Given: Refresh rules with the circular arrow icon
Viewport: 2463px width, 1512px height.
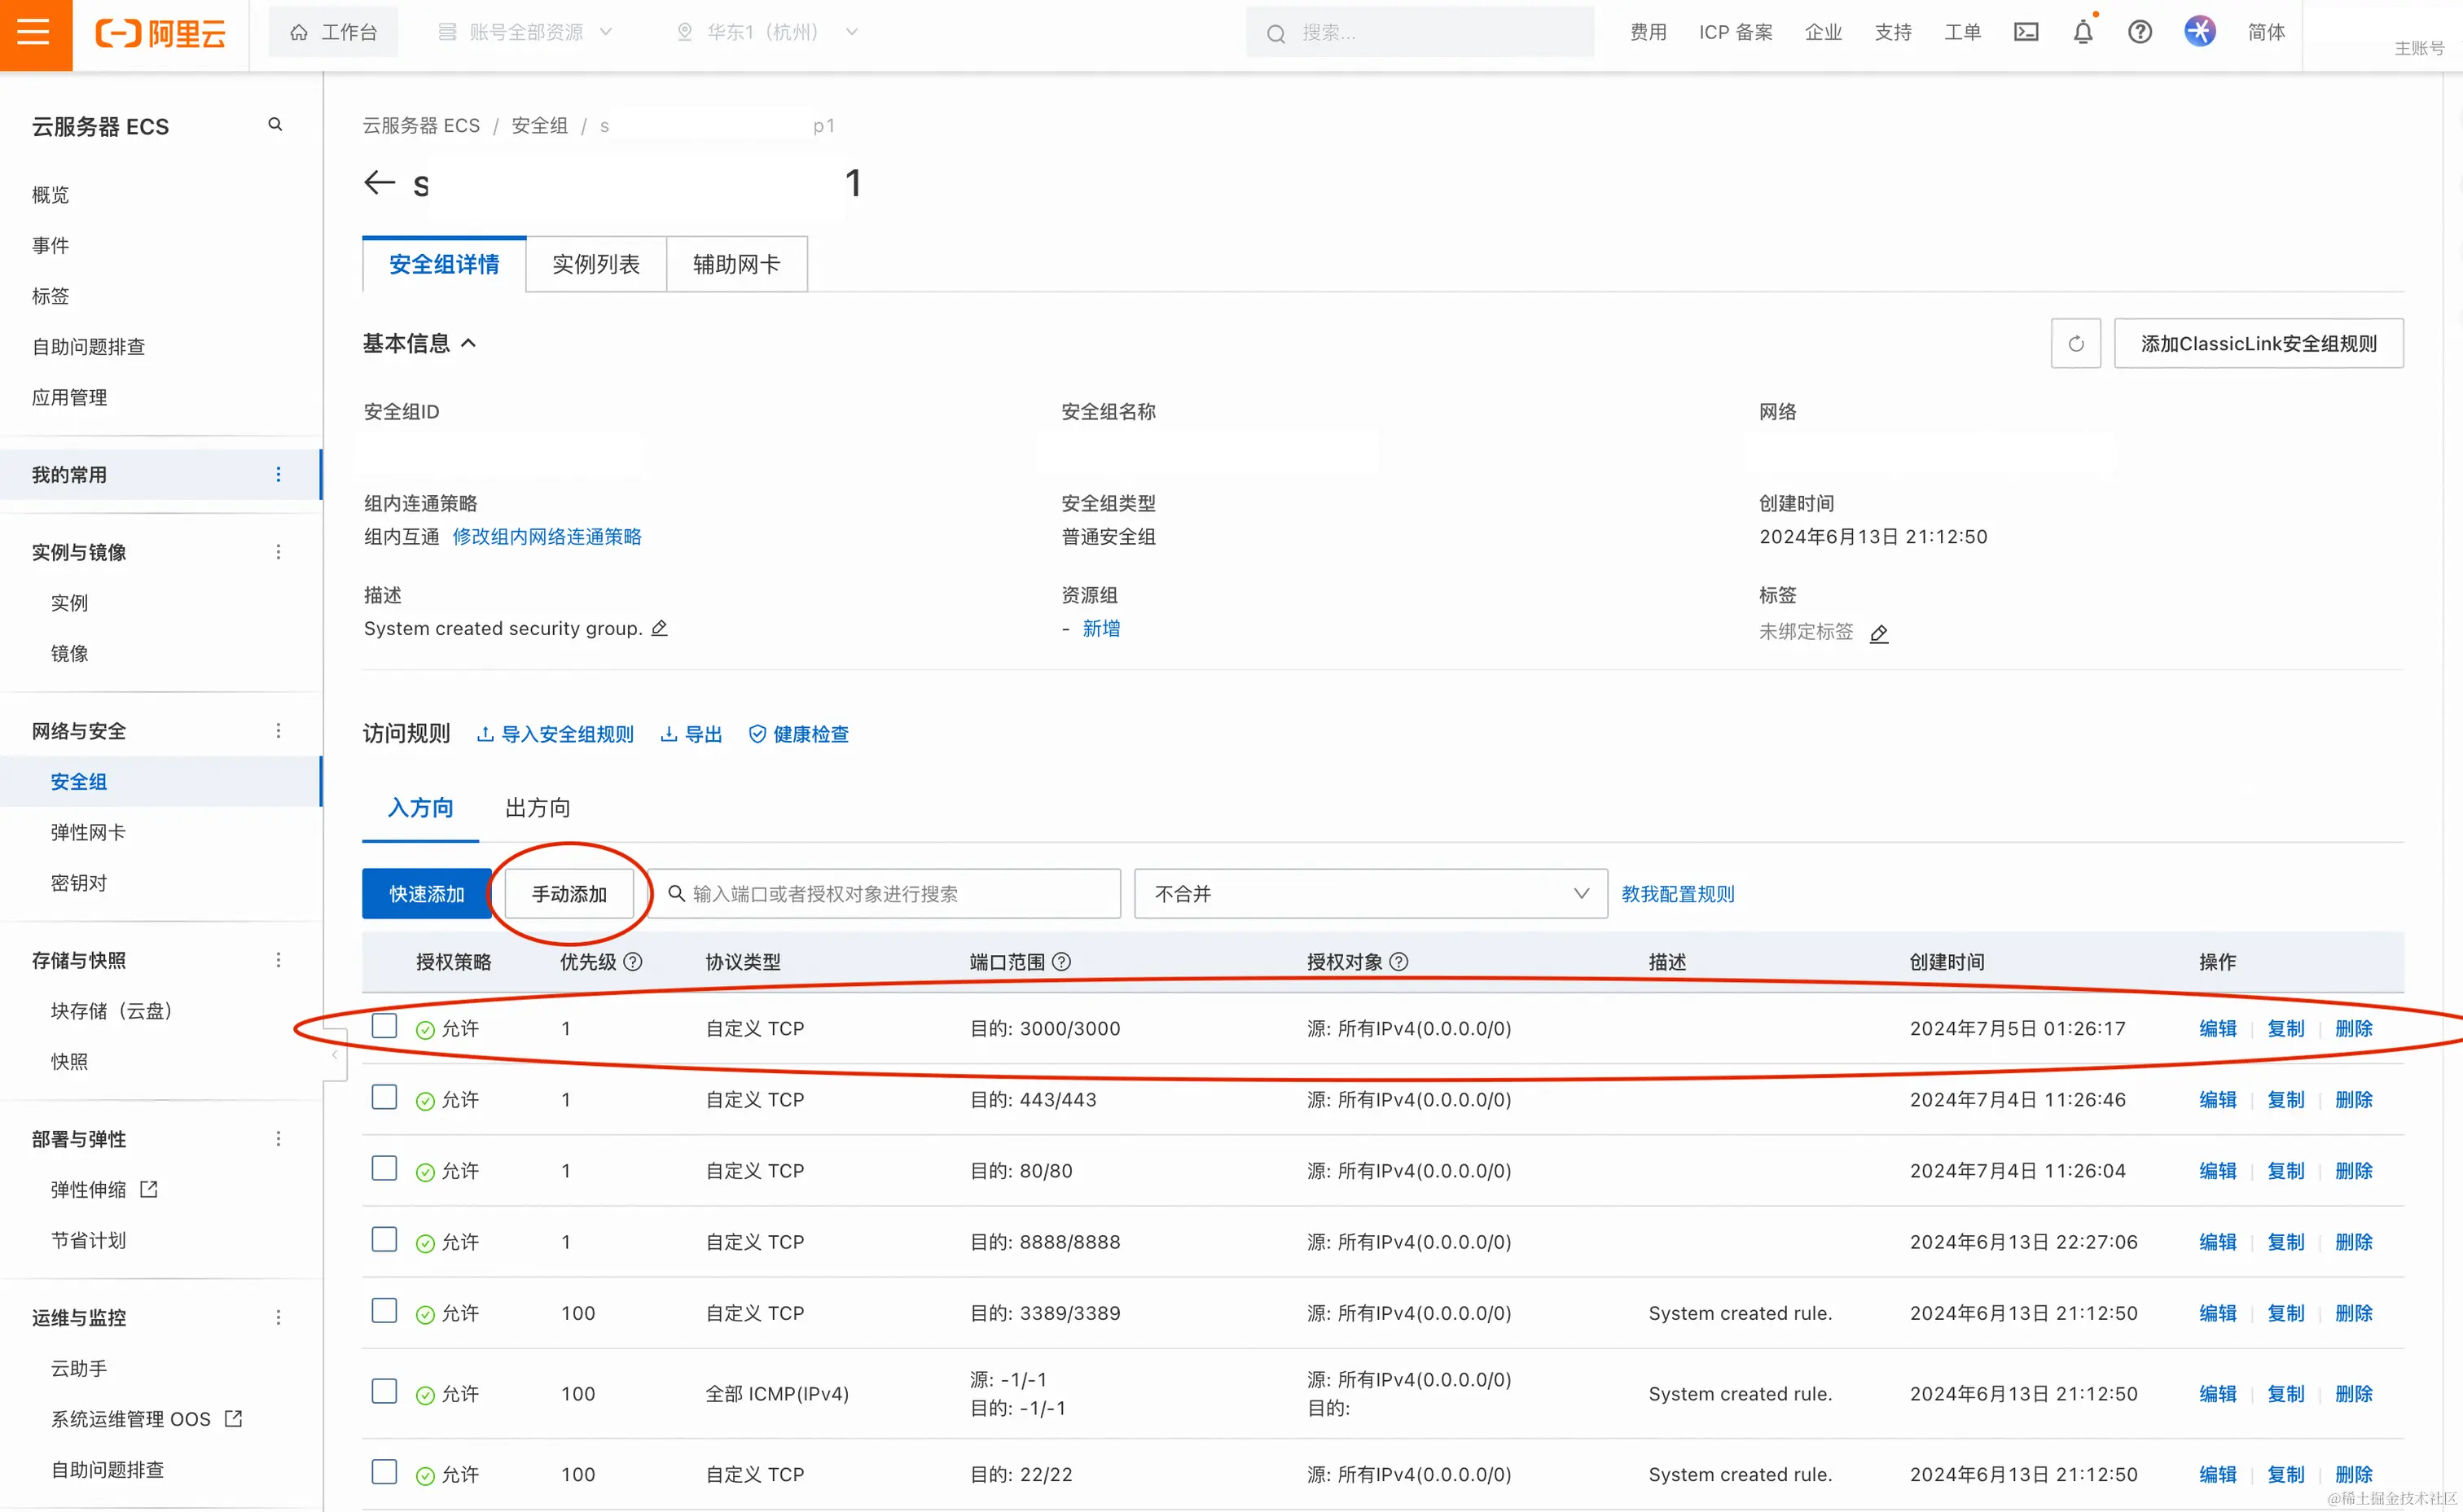Looking at the screenshot, I should pos(2076,343).
